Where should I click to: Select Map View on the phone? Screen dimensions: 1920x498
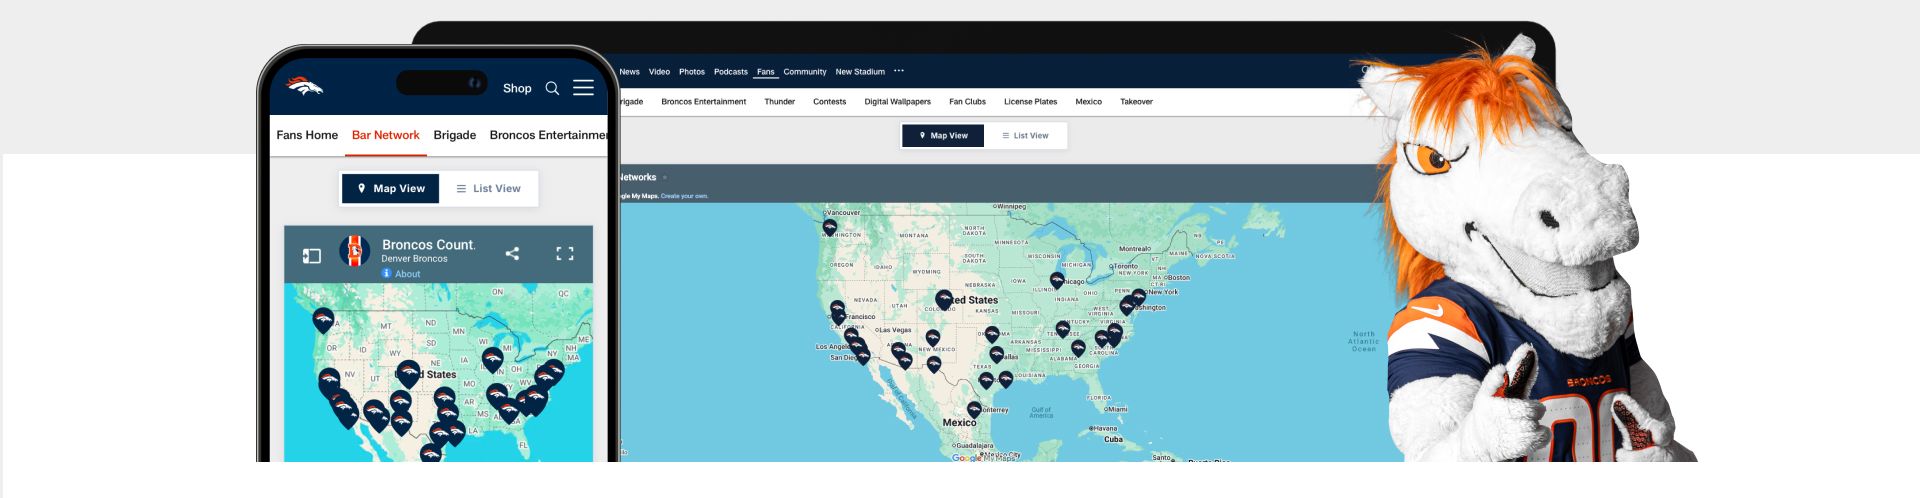point(391,188)
